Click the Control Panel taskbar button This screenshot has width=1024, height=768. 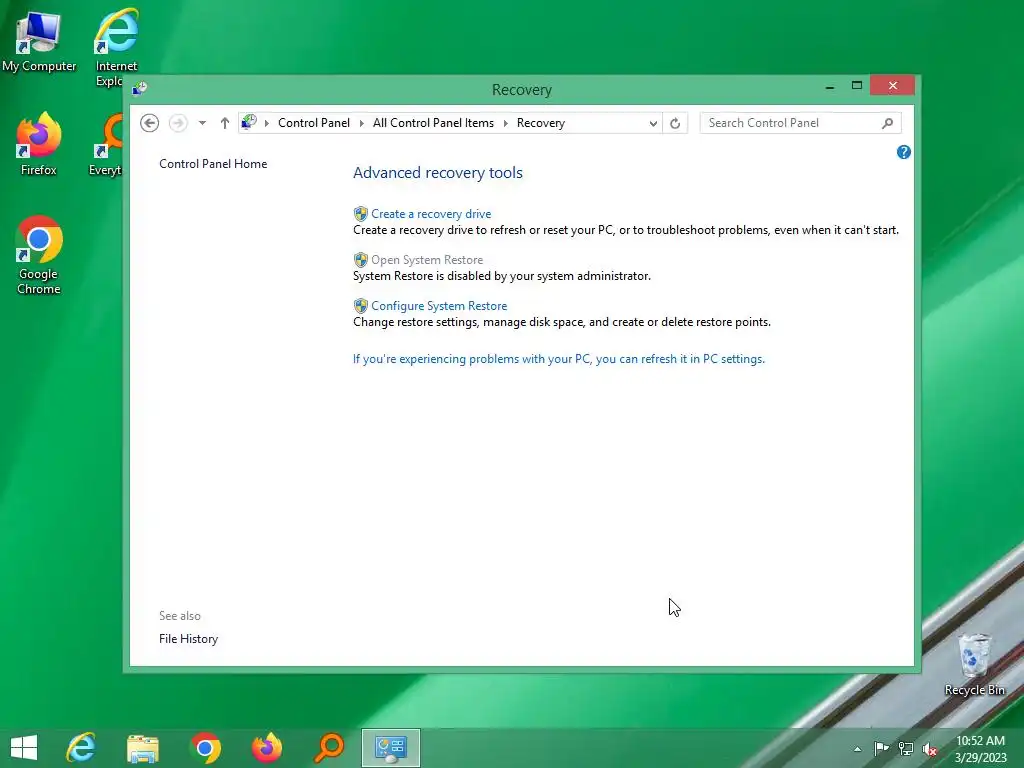[x=391, y=748]
